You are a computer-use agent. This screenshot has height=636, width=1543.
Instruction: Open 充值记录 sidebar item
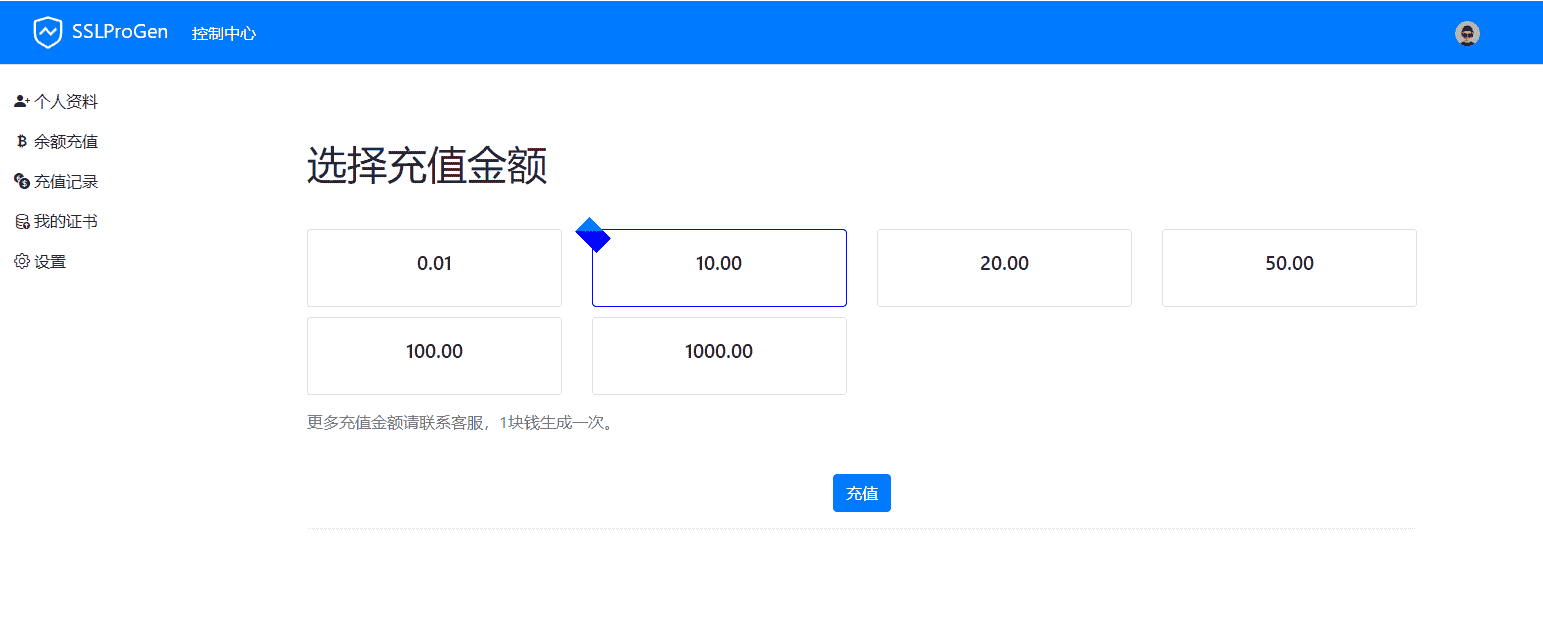click(66, 182)
